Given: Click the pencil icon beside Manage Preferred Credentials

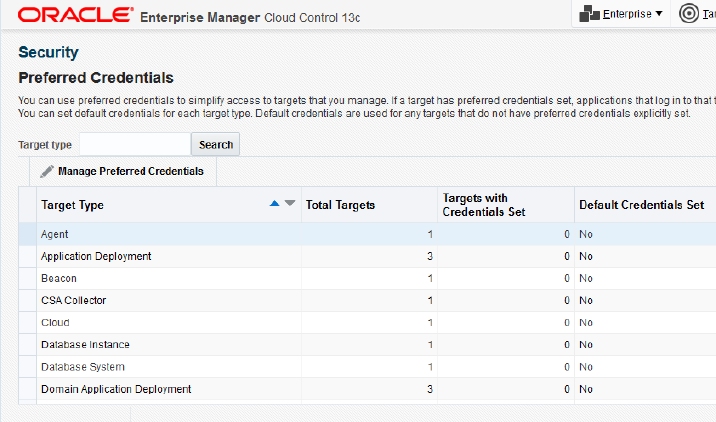Looking at the screenshot, I should (x=47, y=171).
